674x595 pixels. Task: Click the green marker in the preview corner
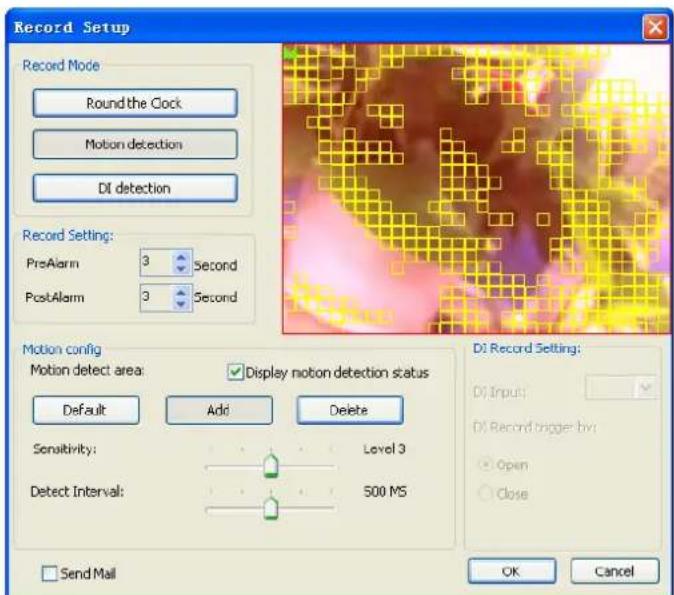pos(291,55)
